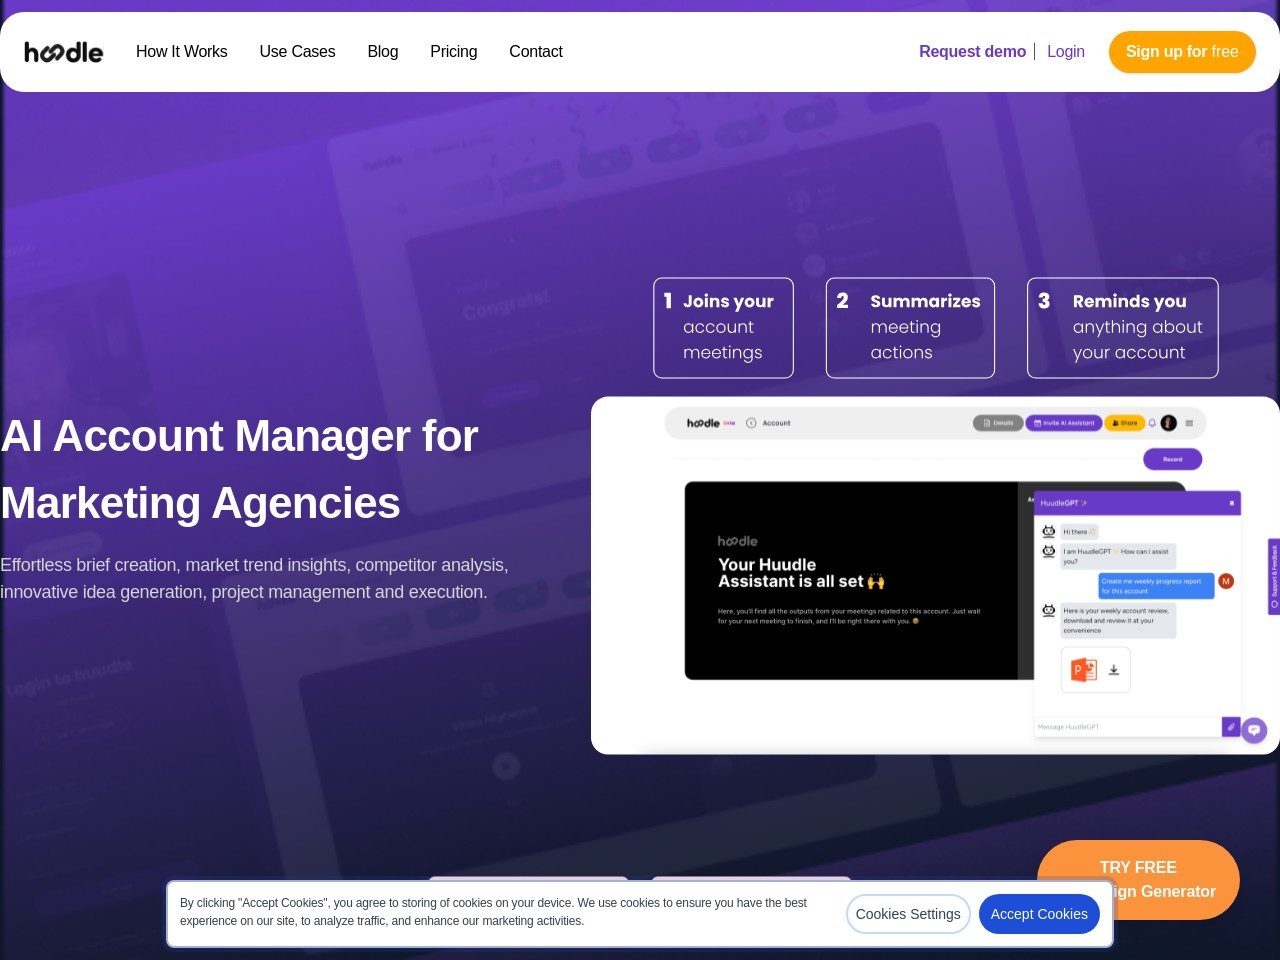1280x960 pixels.
Task: Select the Summarizes meeting actions card
Action: click(910, 328)
